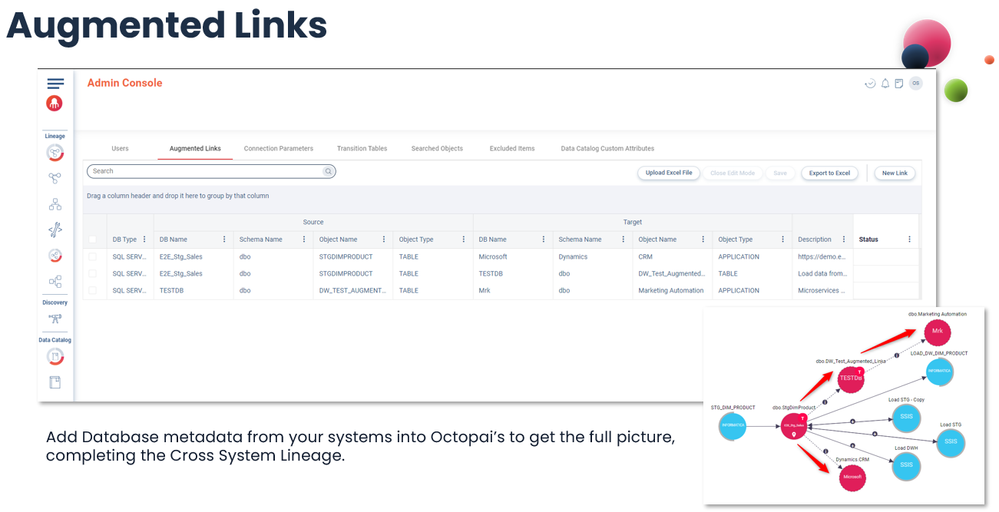Click the checkmark status icon in the header
The image size is (999, 512).
point(870,83)
